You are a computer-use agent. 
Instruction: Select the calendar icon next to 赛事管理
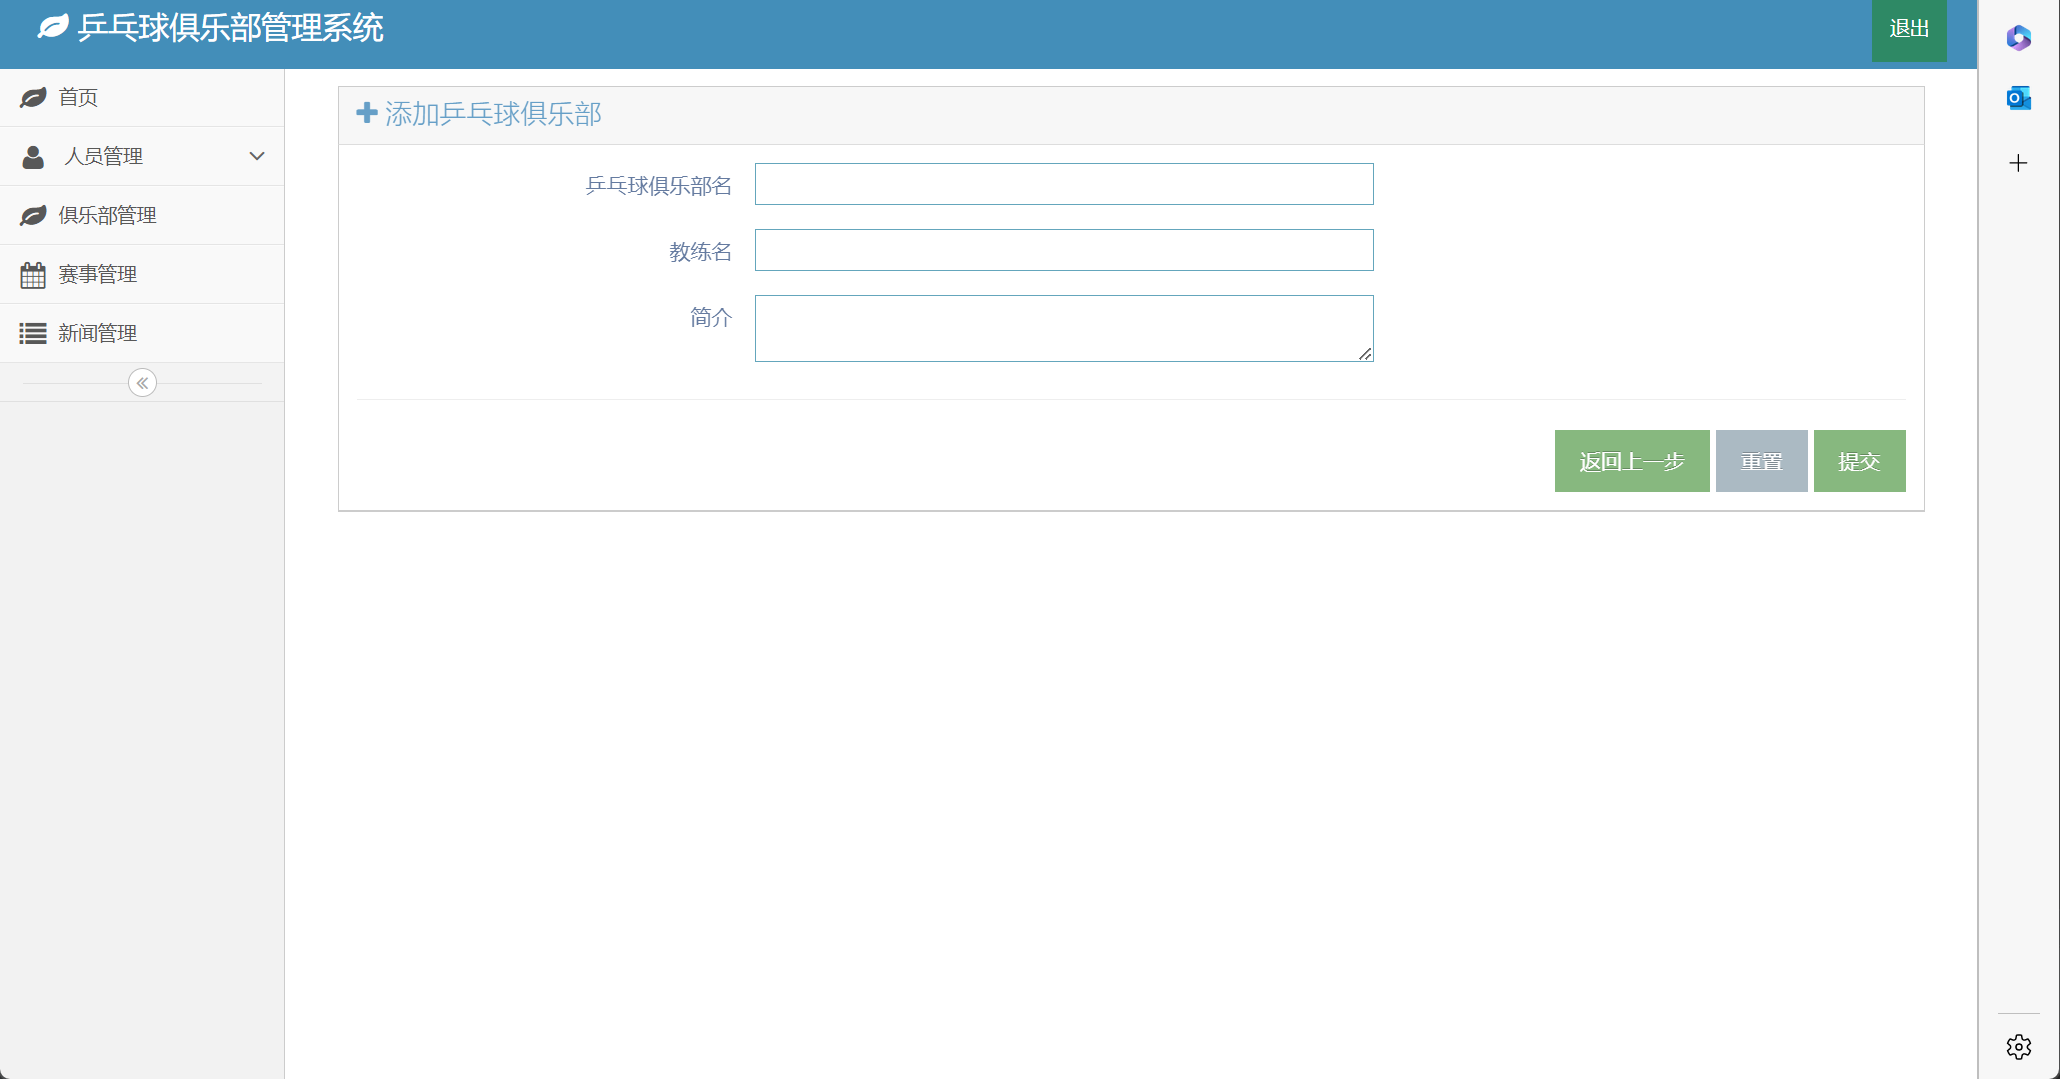point(33,274)
